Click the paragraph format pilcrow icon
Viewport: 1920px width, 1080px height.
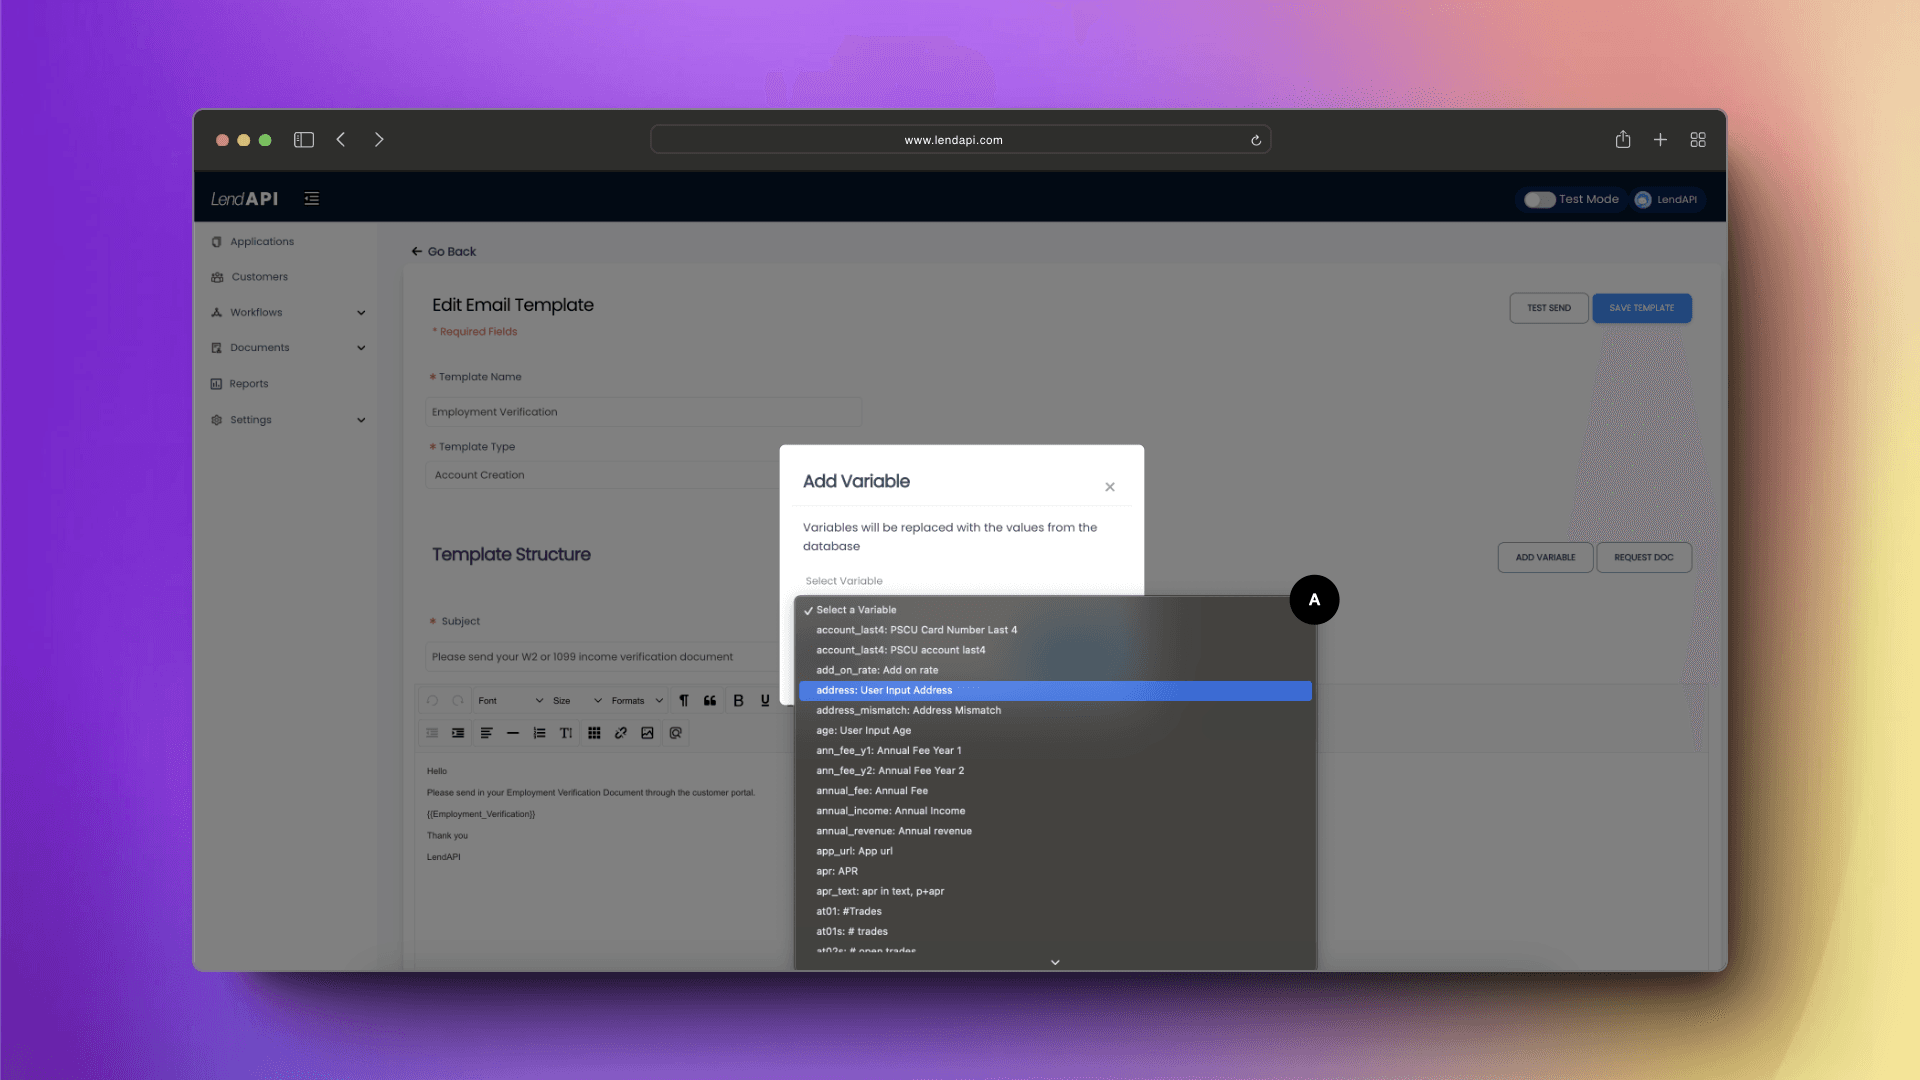(684, 701)
